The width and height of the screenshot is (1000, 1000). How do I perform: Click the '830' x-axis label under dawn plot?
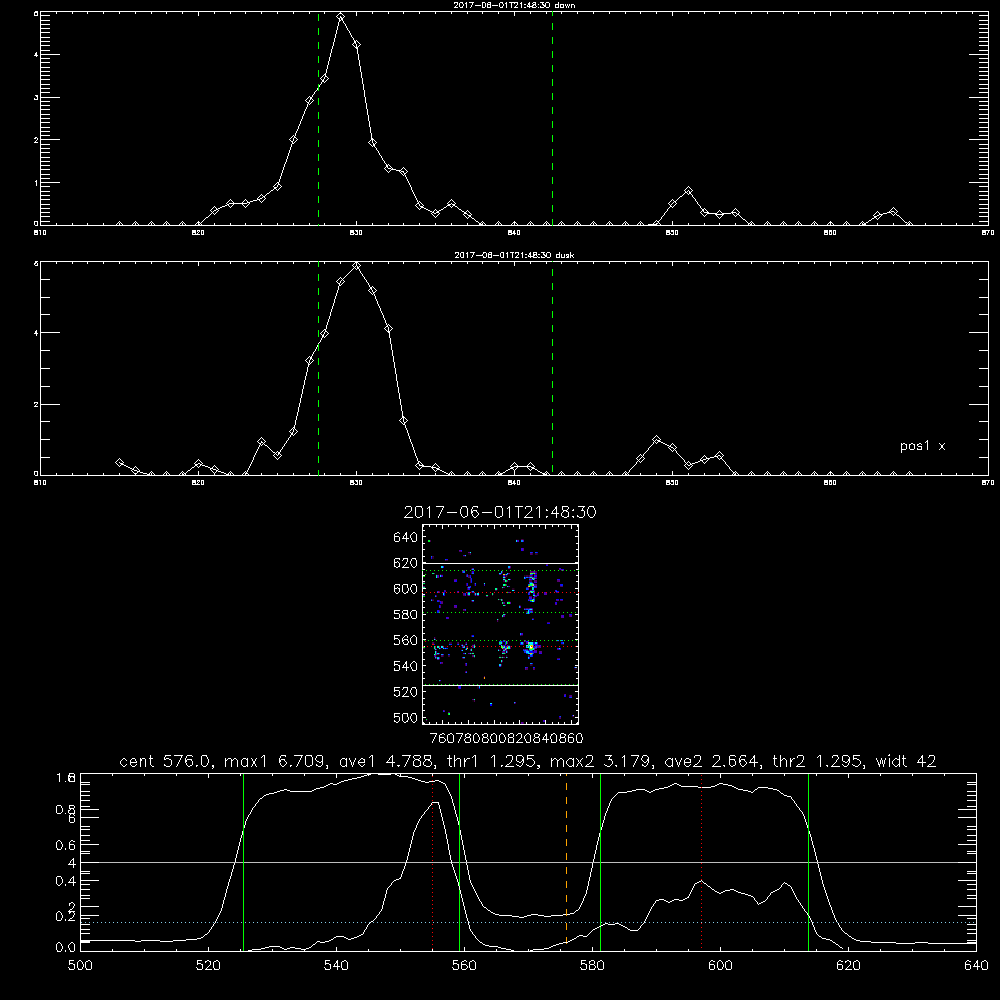(x=356, y=233)
